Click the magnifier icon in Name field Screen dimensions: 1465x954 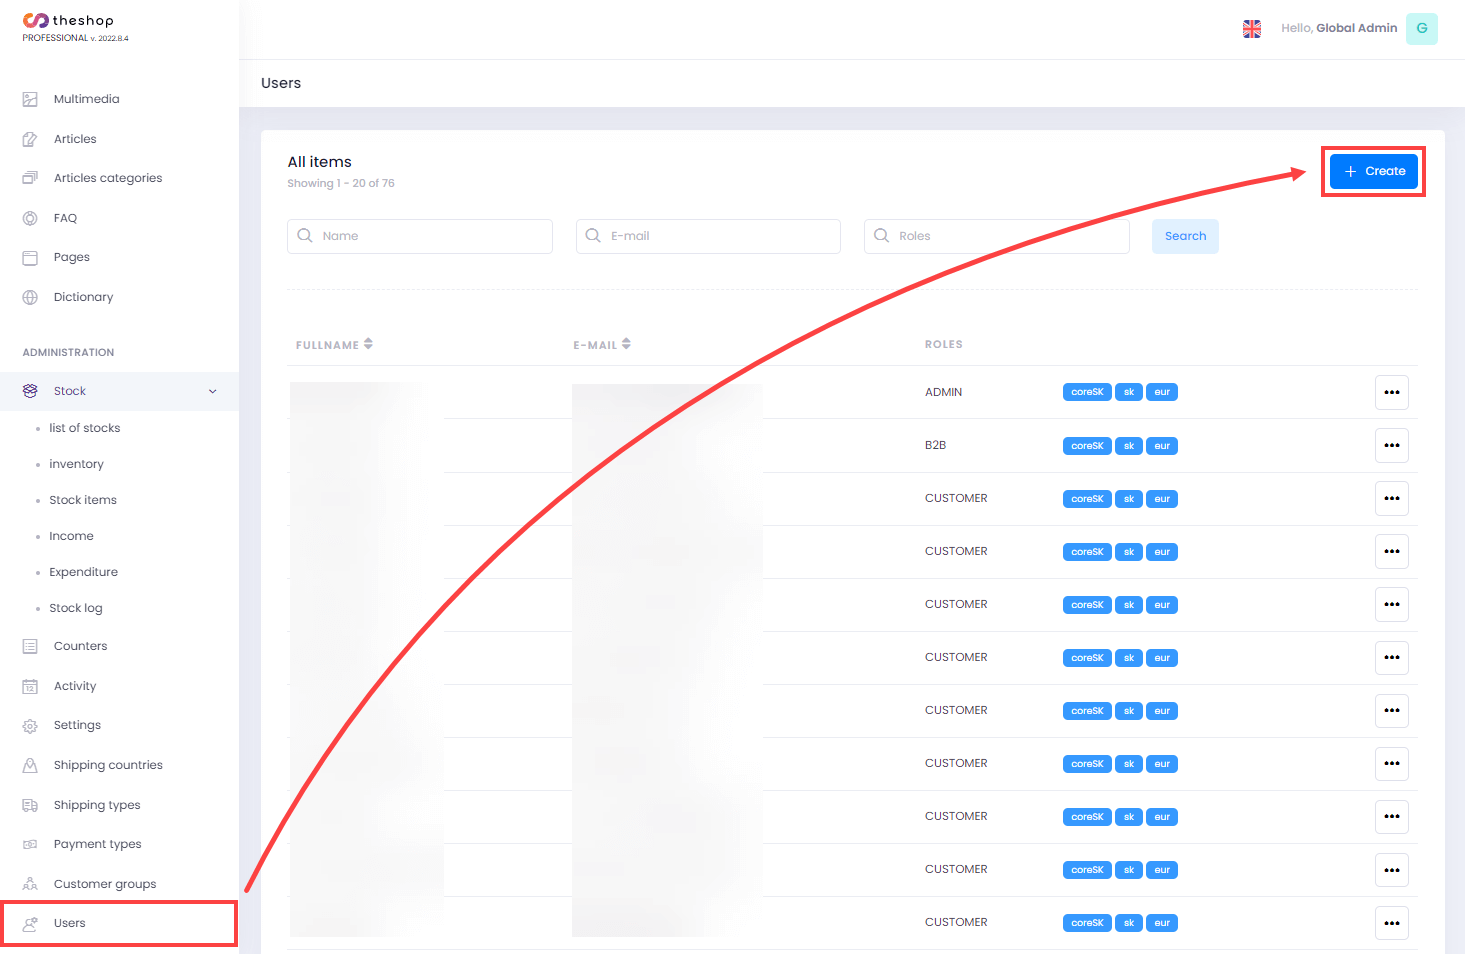(305, 236)
